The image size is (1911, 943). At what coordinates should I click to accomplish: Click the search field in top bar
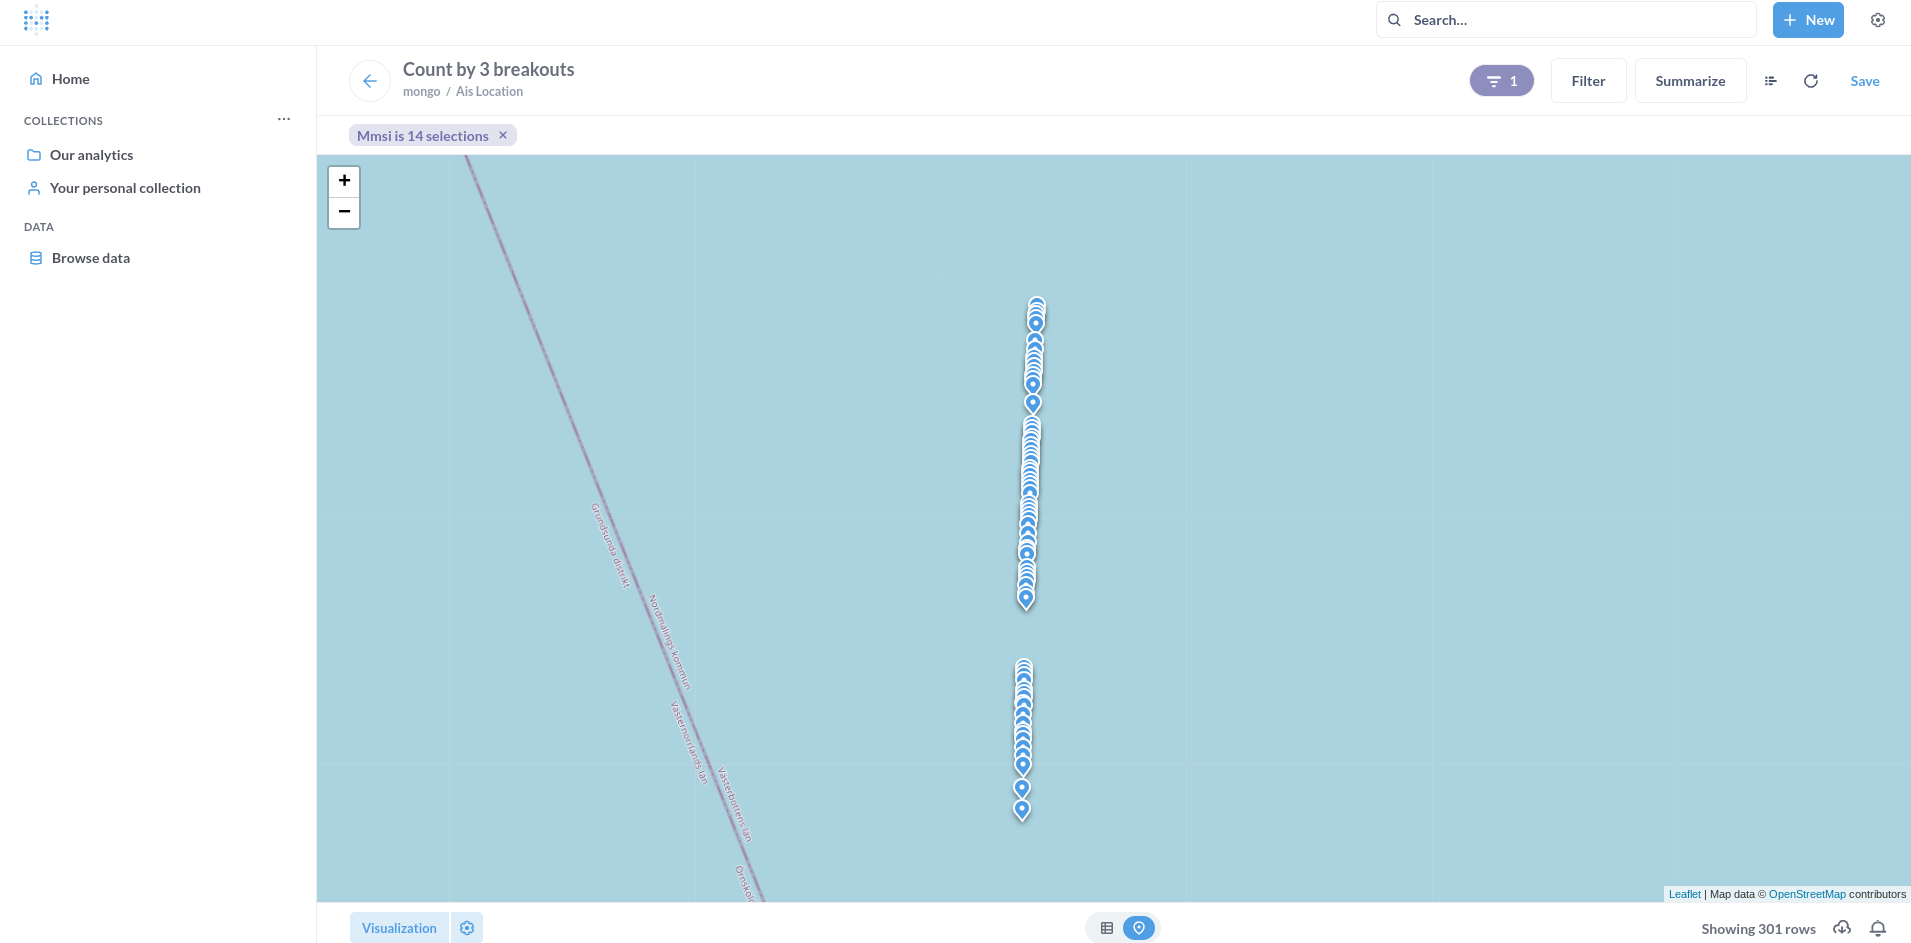(1566, 20)
